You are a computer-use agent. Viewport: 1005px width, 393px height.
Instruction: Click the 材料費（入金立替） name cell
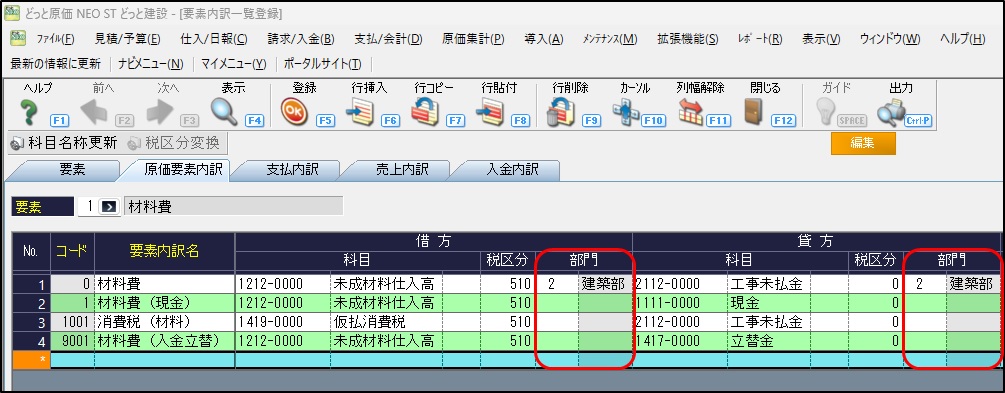(x=164, y=341)
